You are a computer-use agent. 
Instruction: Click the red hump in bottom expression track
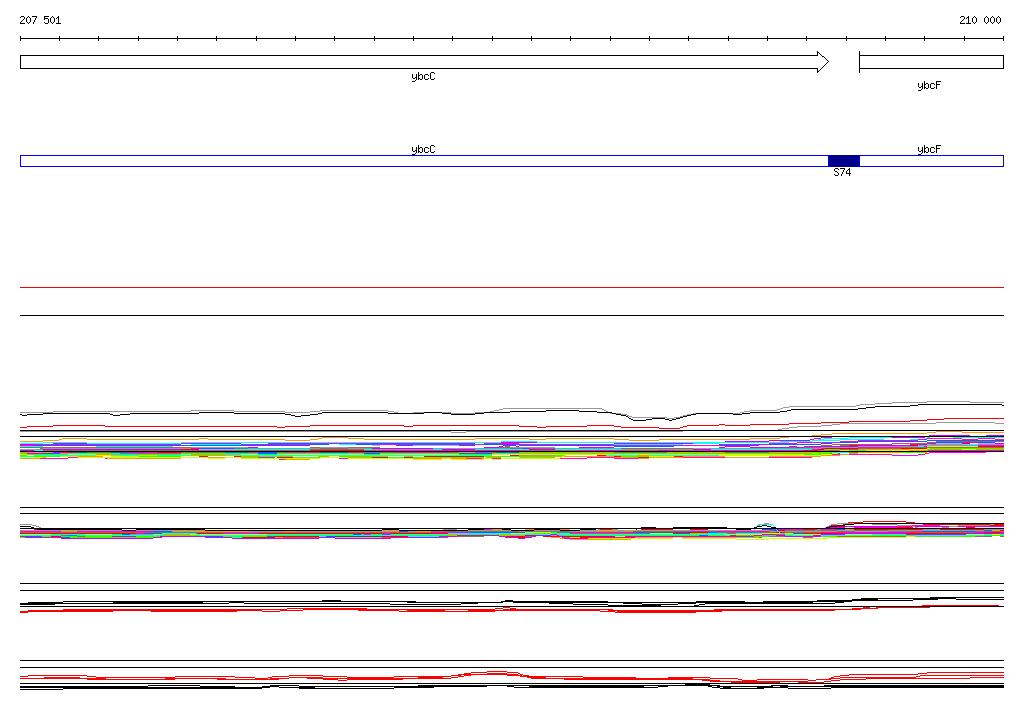(497, 673)
